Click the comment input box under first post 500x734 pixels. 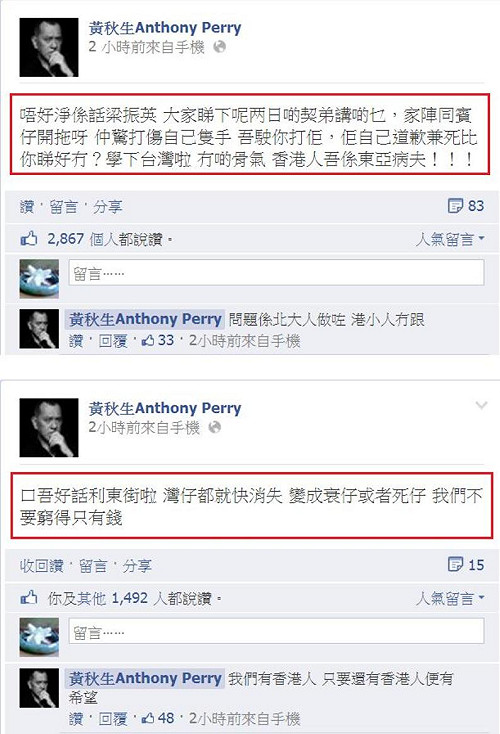point(276,273)
